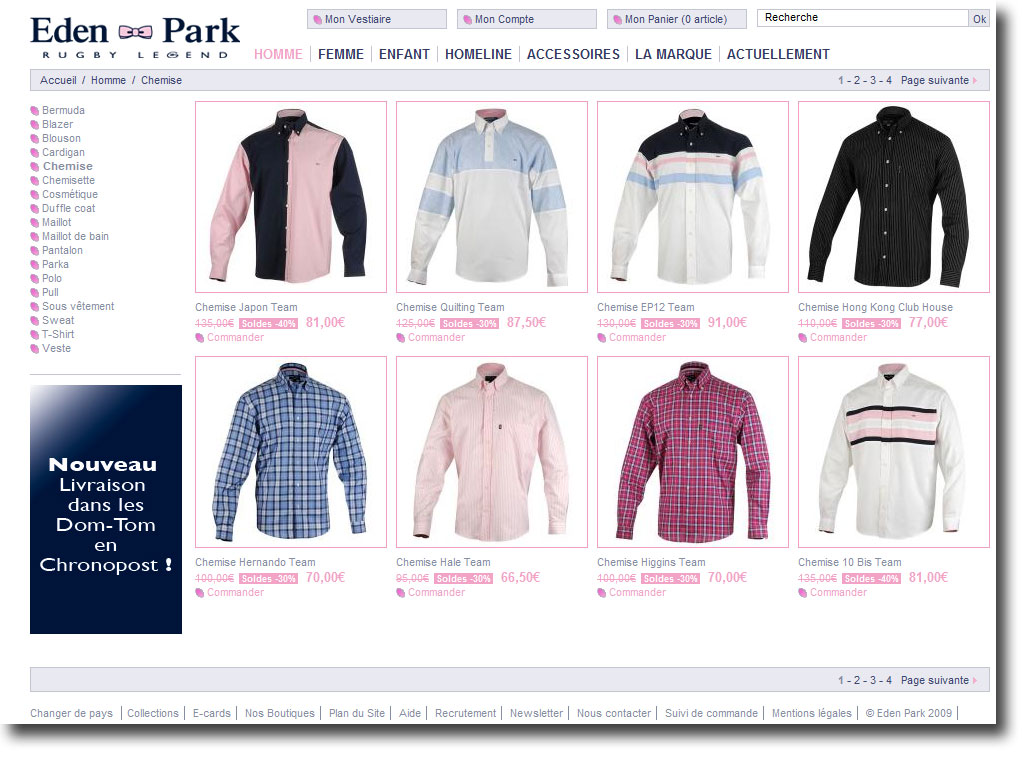This screenshot has width=1022, height=757.
Task: Open the Chemise Higgins Team shirt photo
Action: (693, 452)
